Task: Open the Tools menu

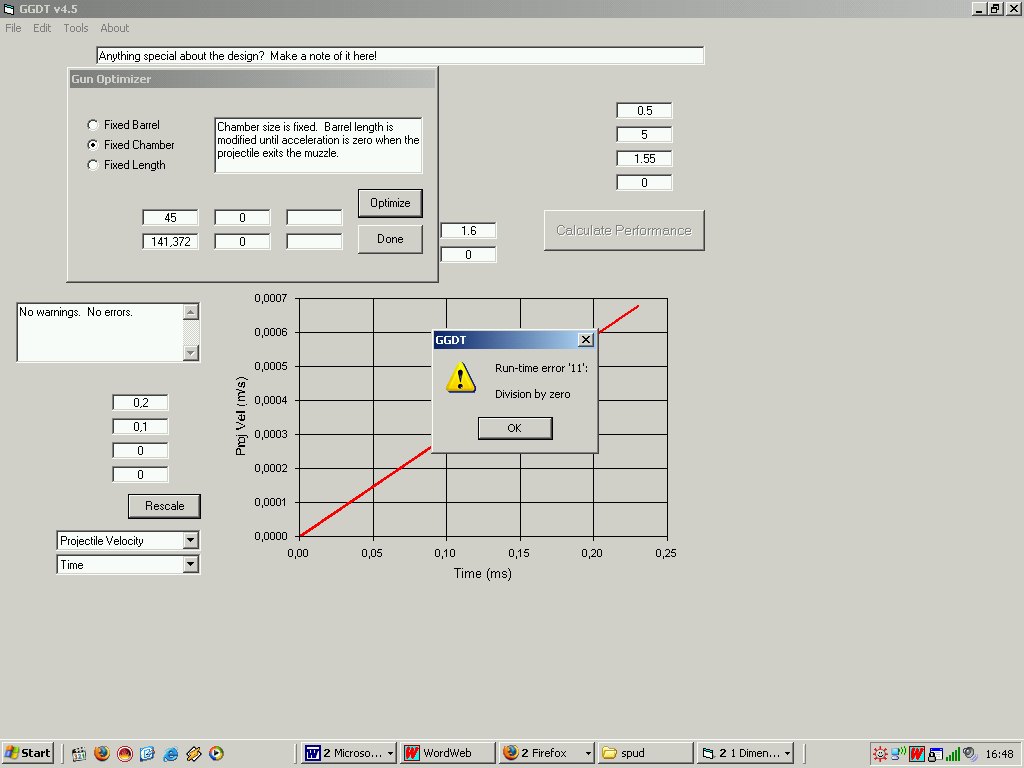Action: pos(76,28)
